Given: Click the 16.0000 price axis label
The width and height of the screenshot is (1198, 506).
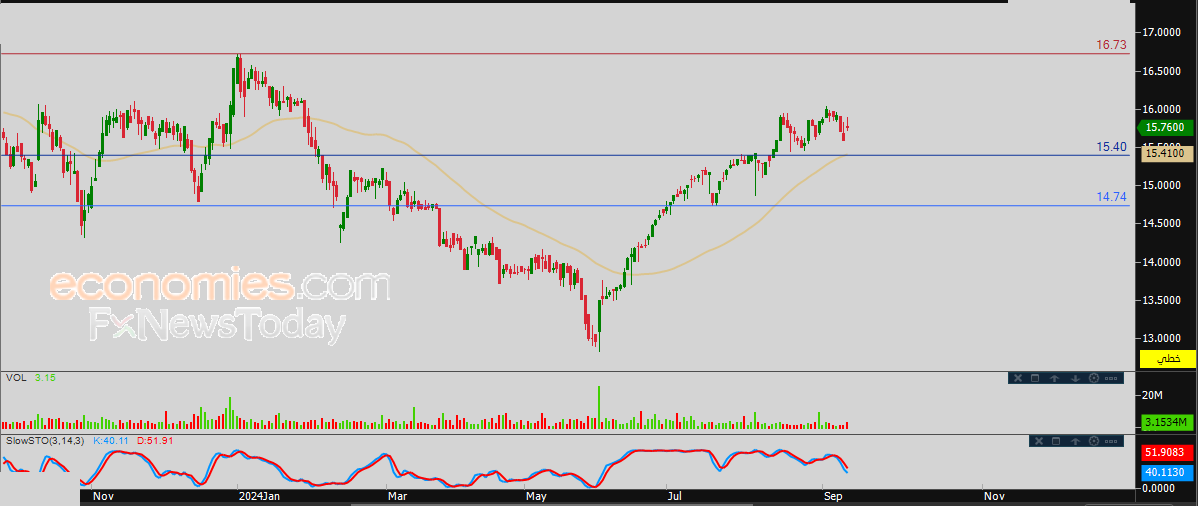Looking at the screenshot, I should [1163, 109].
